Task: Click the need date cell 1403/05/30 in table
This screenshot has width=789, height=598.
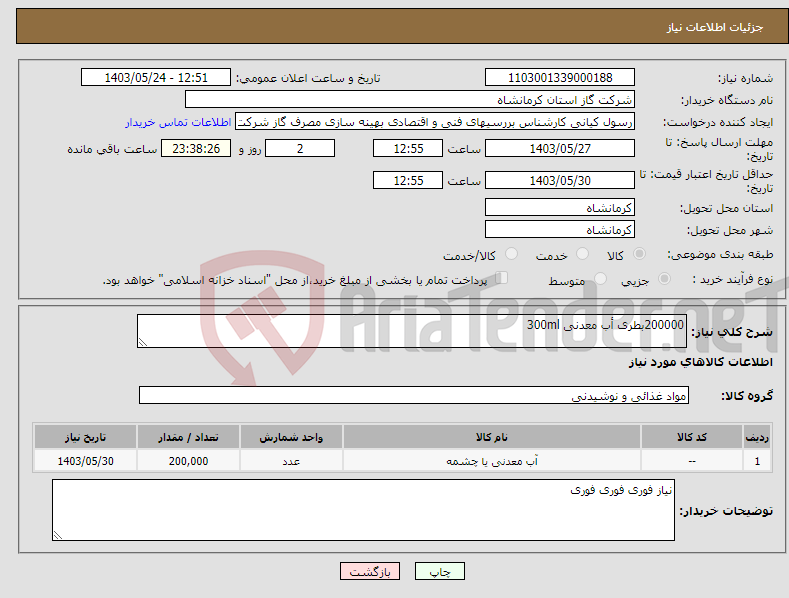Action: [x=86, y=461]
